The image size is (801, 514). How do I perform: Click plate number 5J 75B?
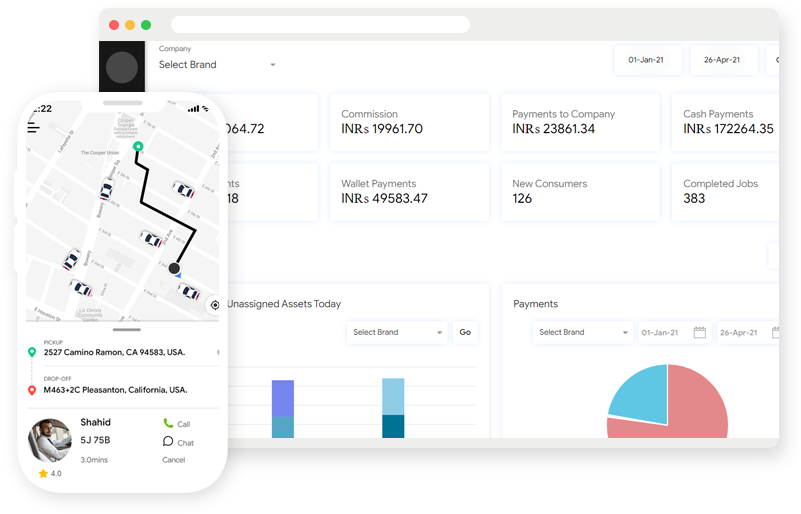pos(95,440)
